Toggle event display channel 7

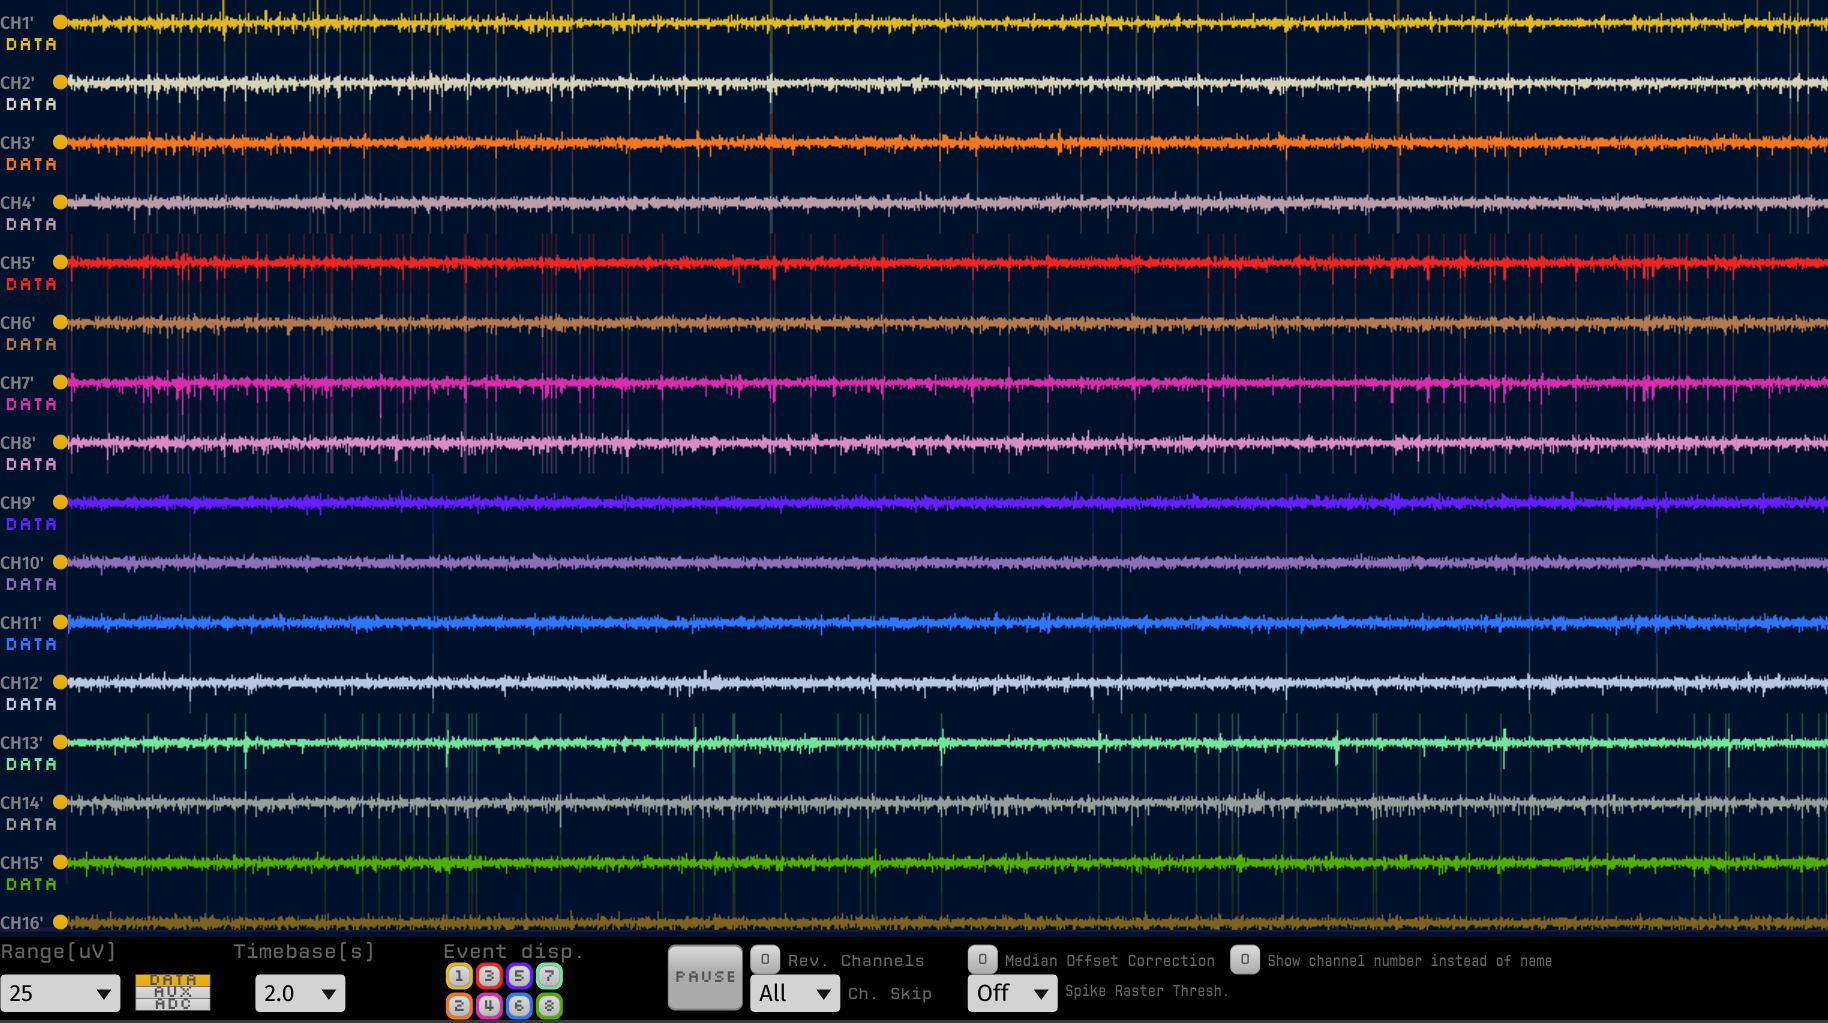tap(549, 976)
